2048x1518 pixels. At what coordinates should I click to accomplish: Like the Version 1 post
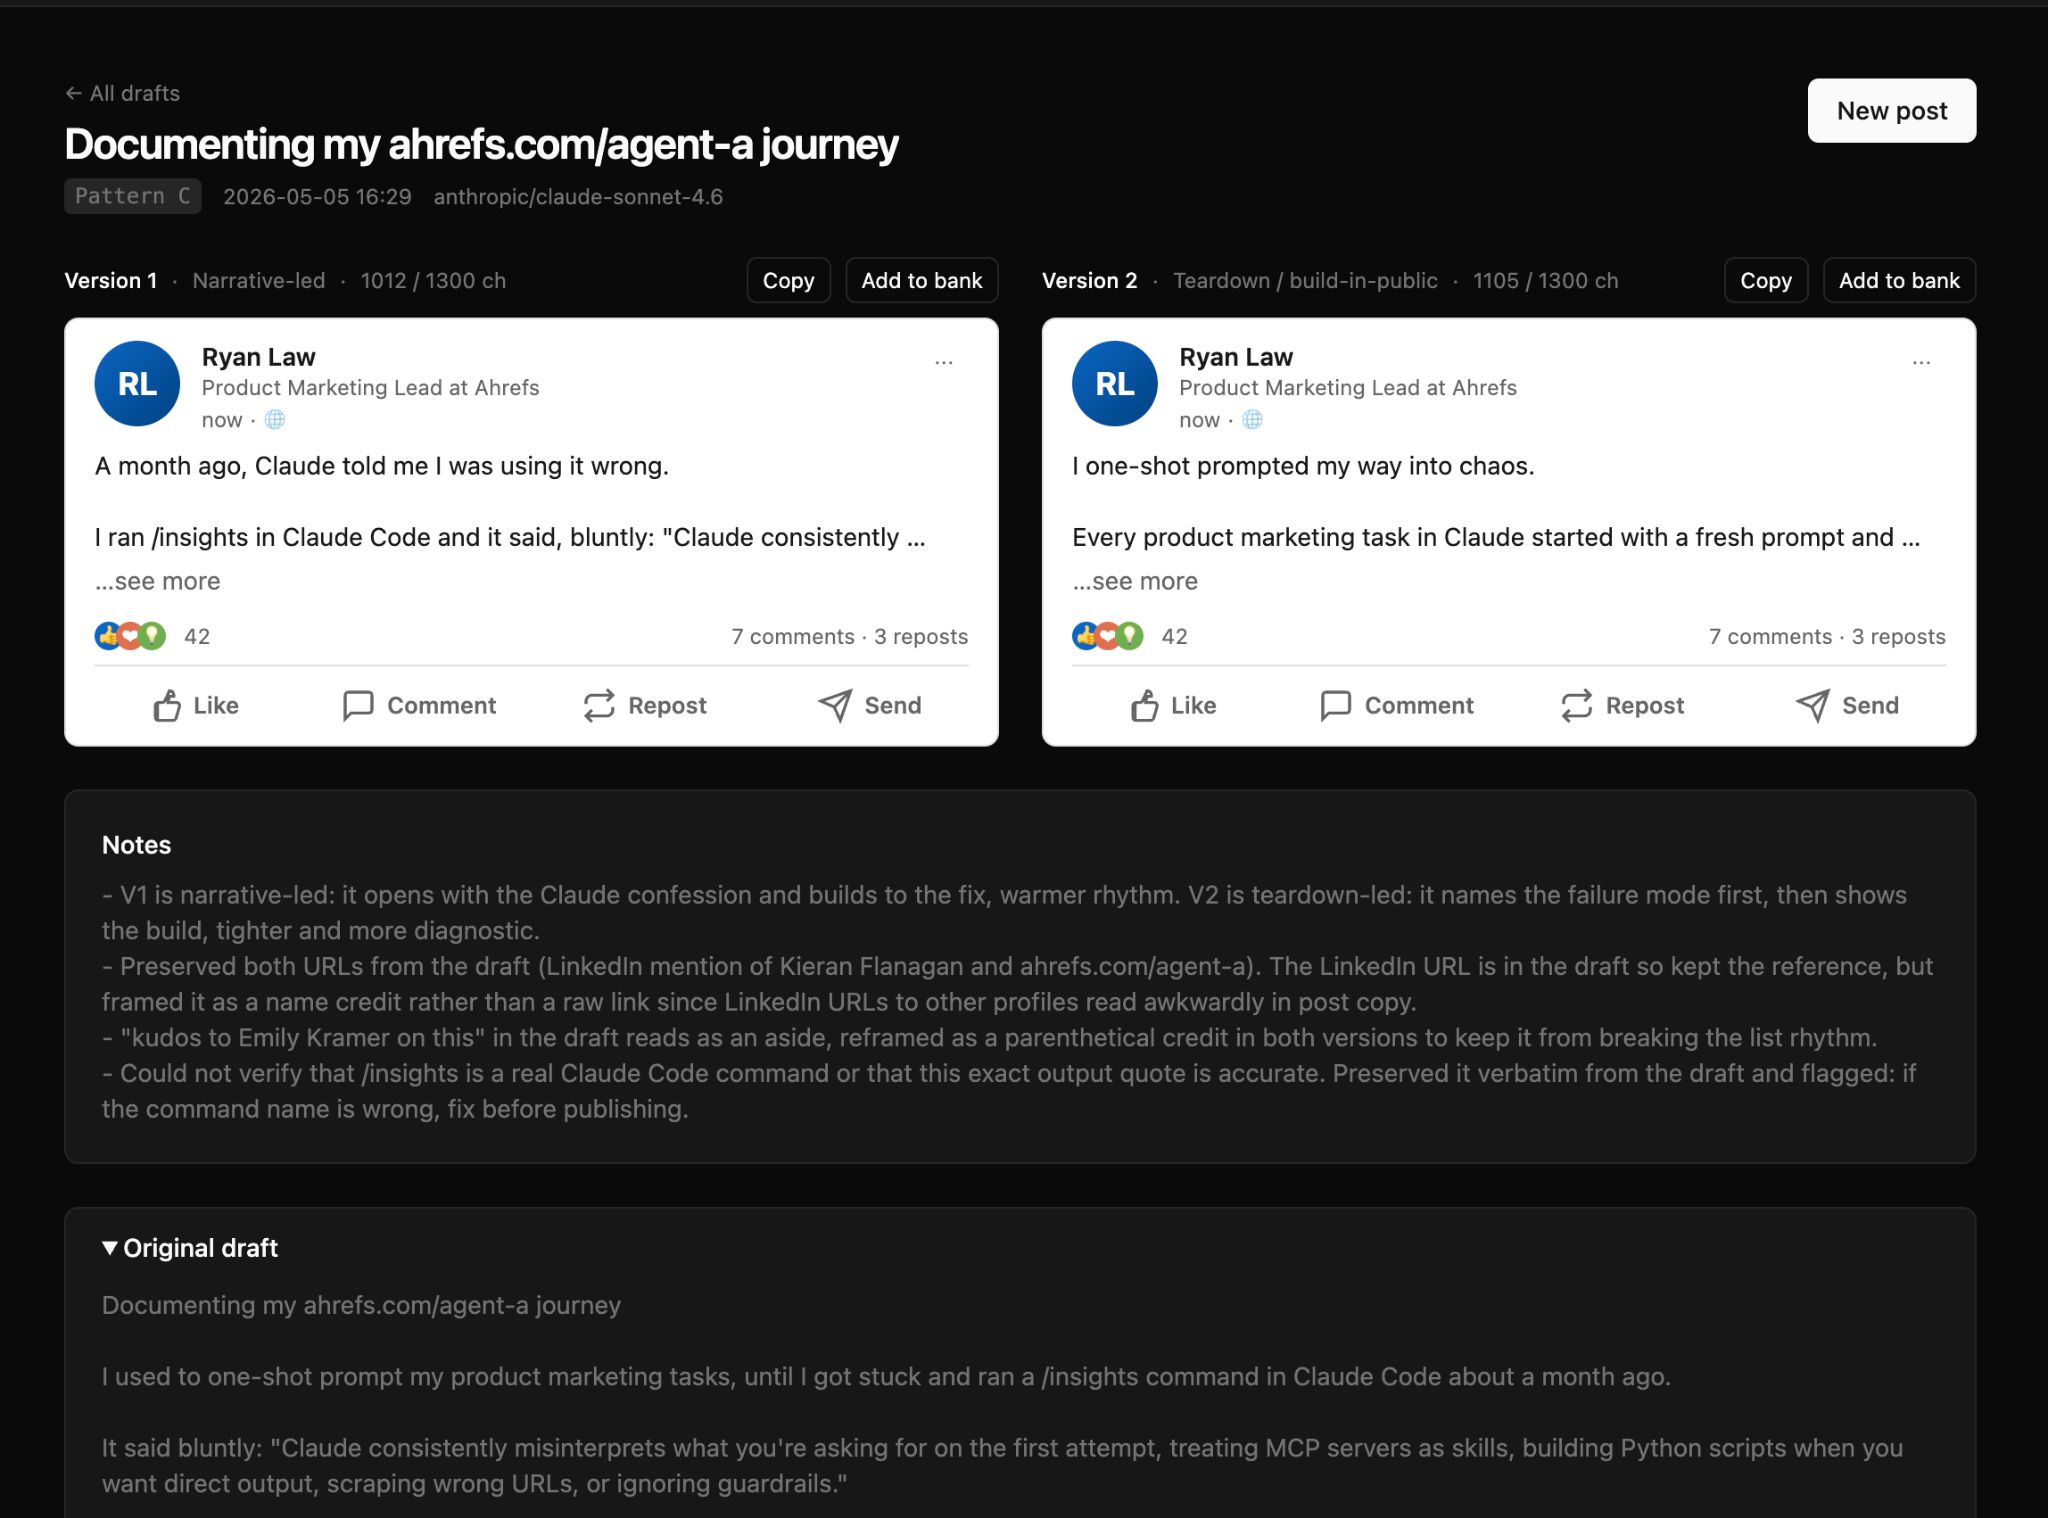coord(195,705)
